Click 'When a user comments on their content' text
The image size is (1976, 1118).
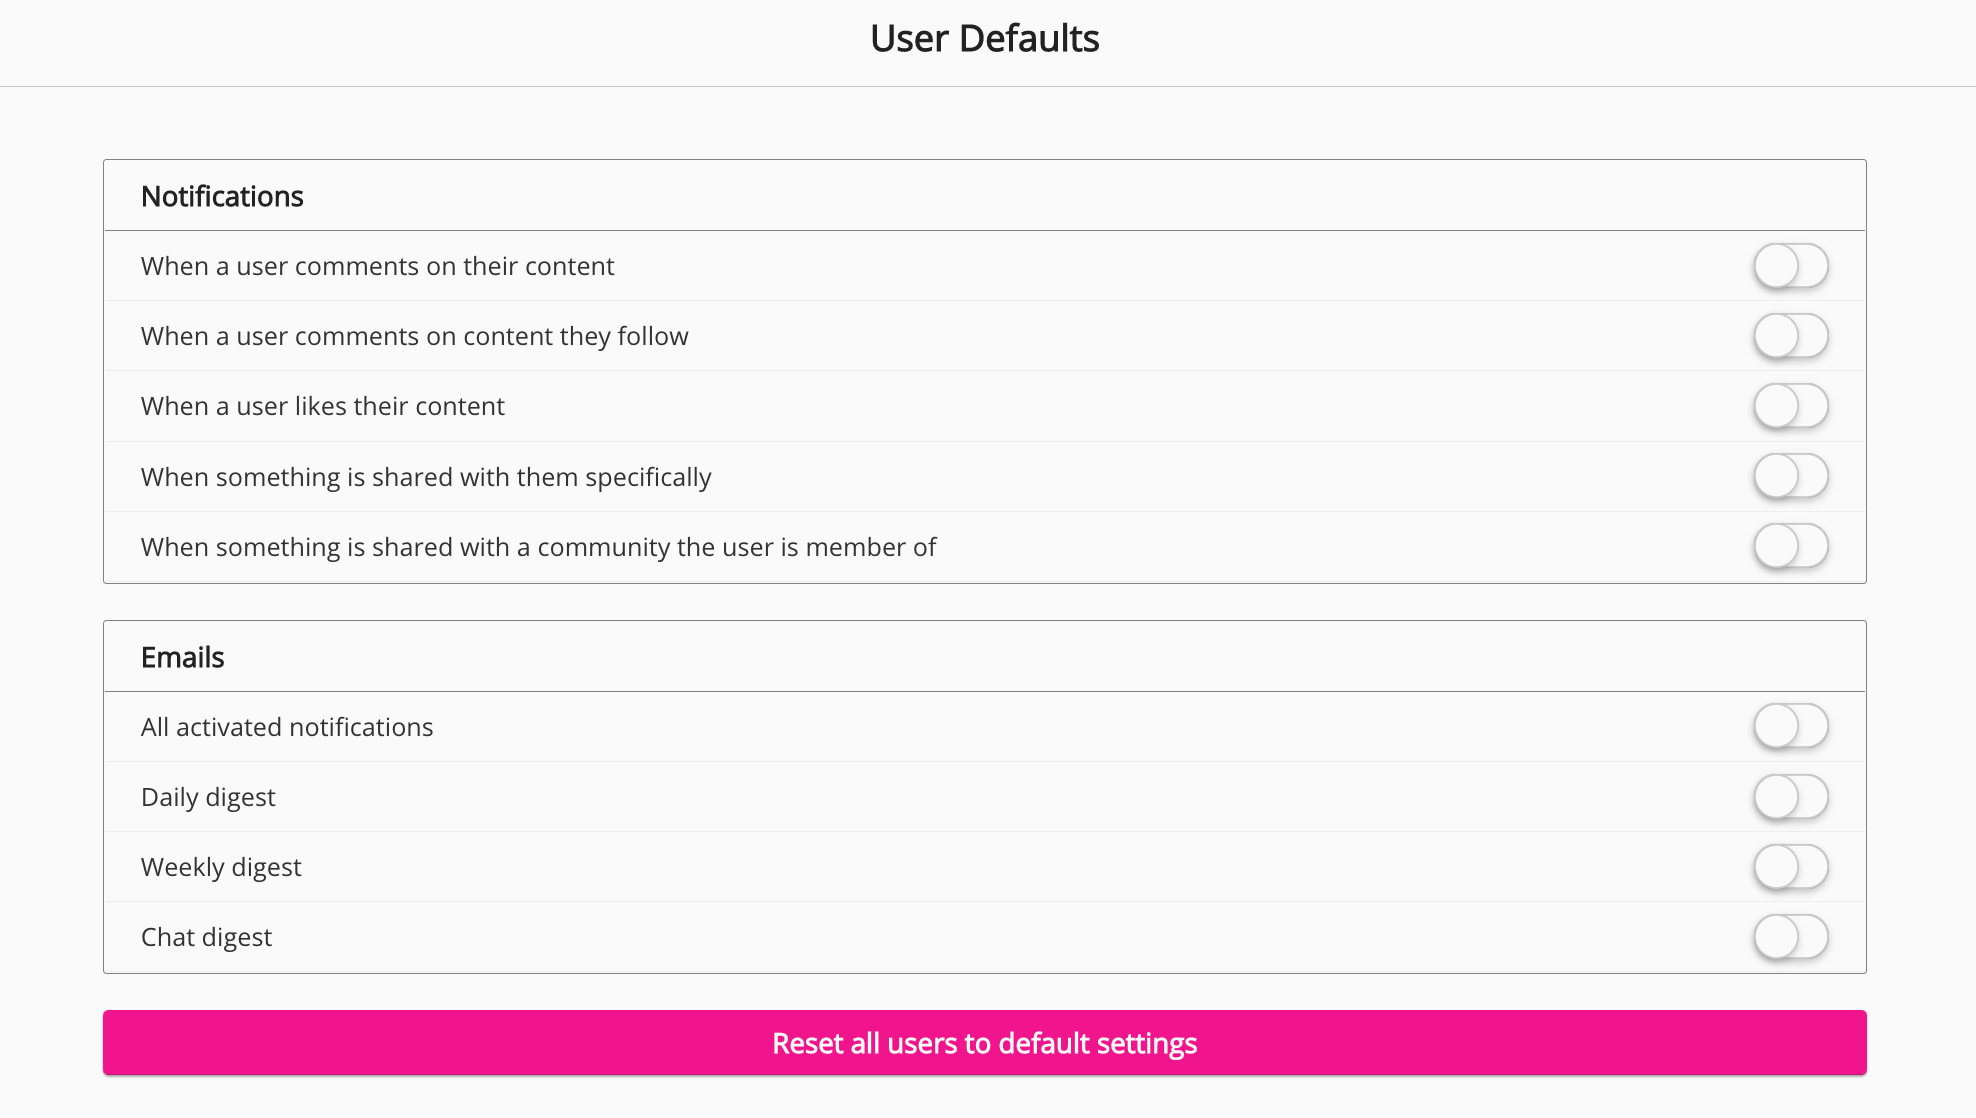pos(377,266)
